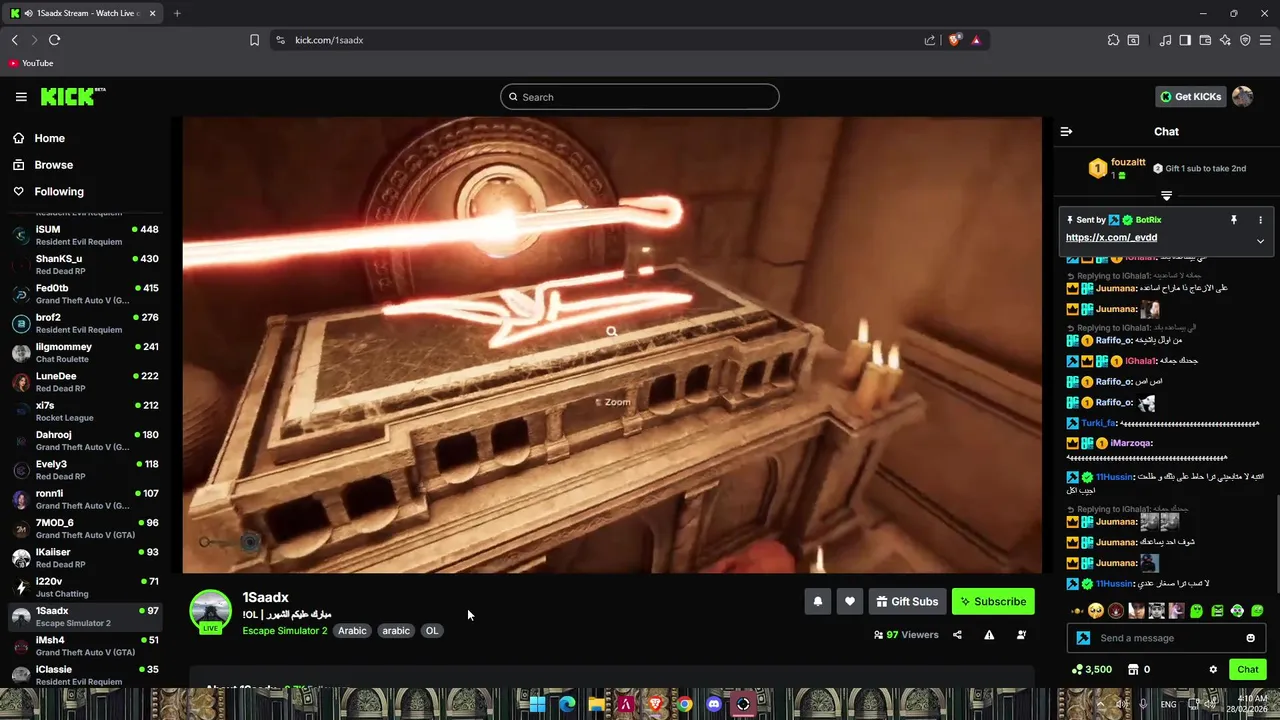Open the hamburger menu beside the Kick logo
Viewport: 1280px width, 720px height.
(x=21, y=97)
